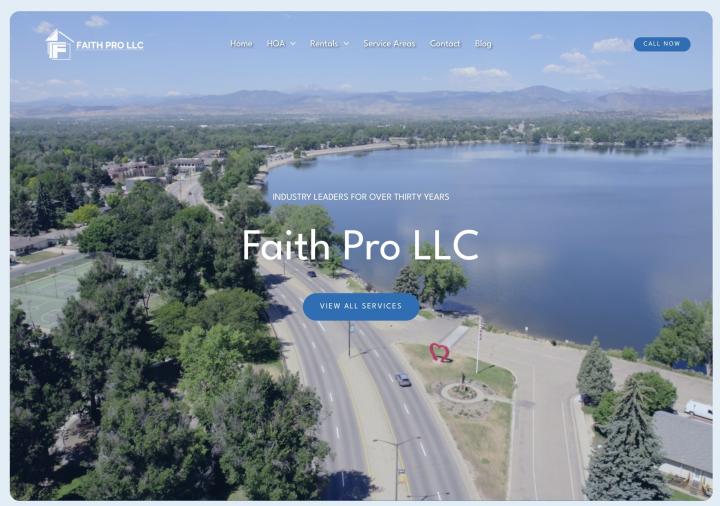Click the FAITH PRO LLC logo text
720x506 pixels.
[110, 45]
